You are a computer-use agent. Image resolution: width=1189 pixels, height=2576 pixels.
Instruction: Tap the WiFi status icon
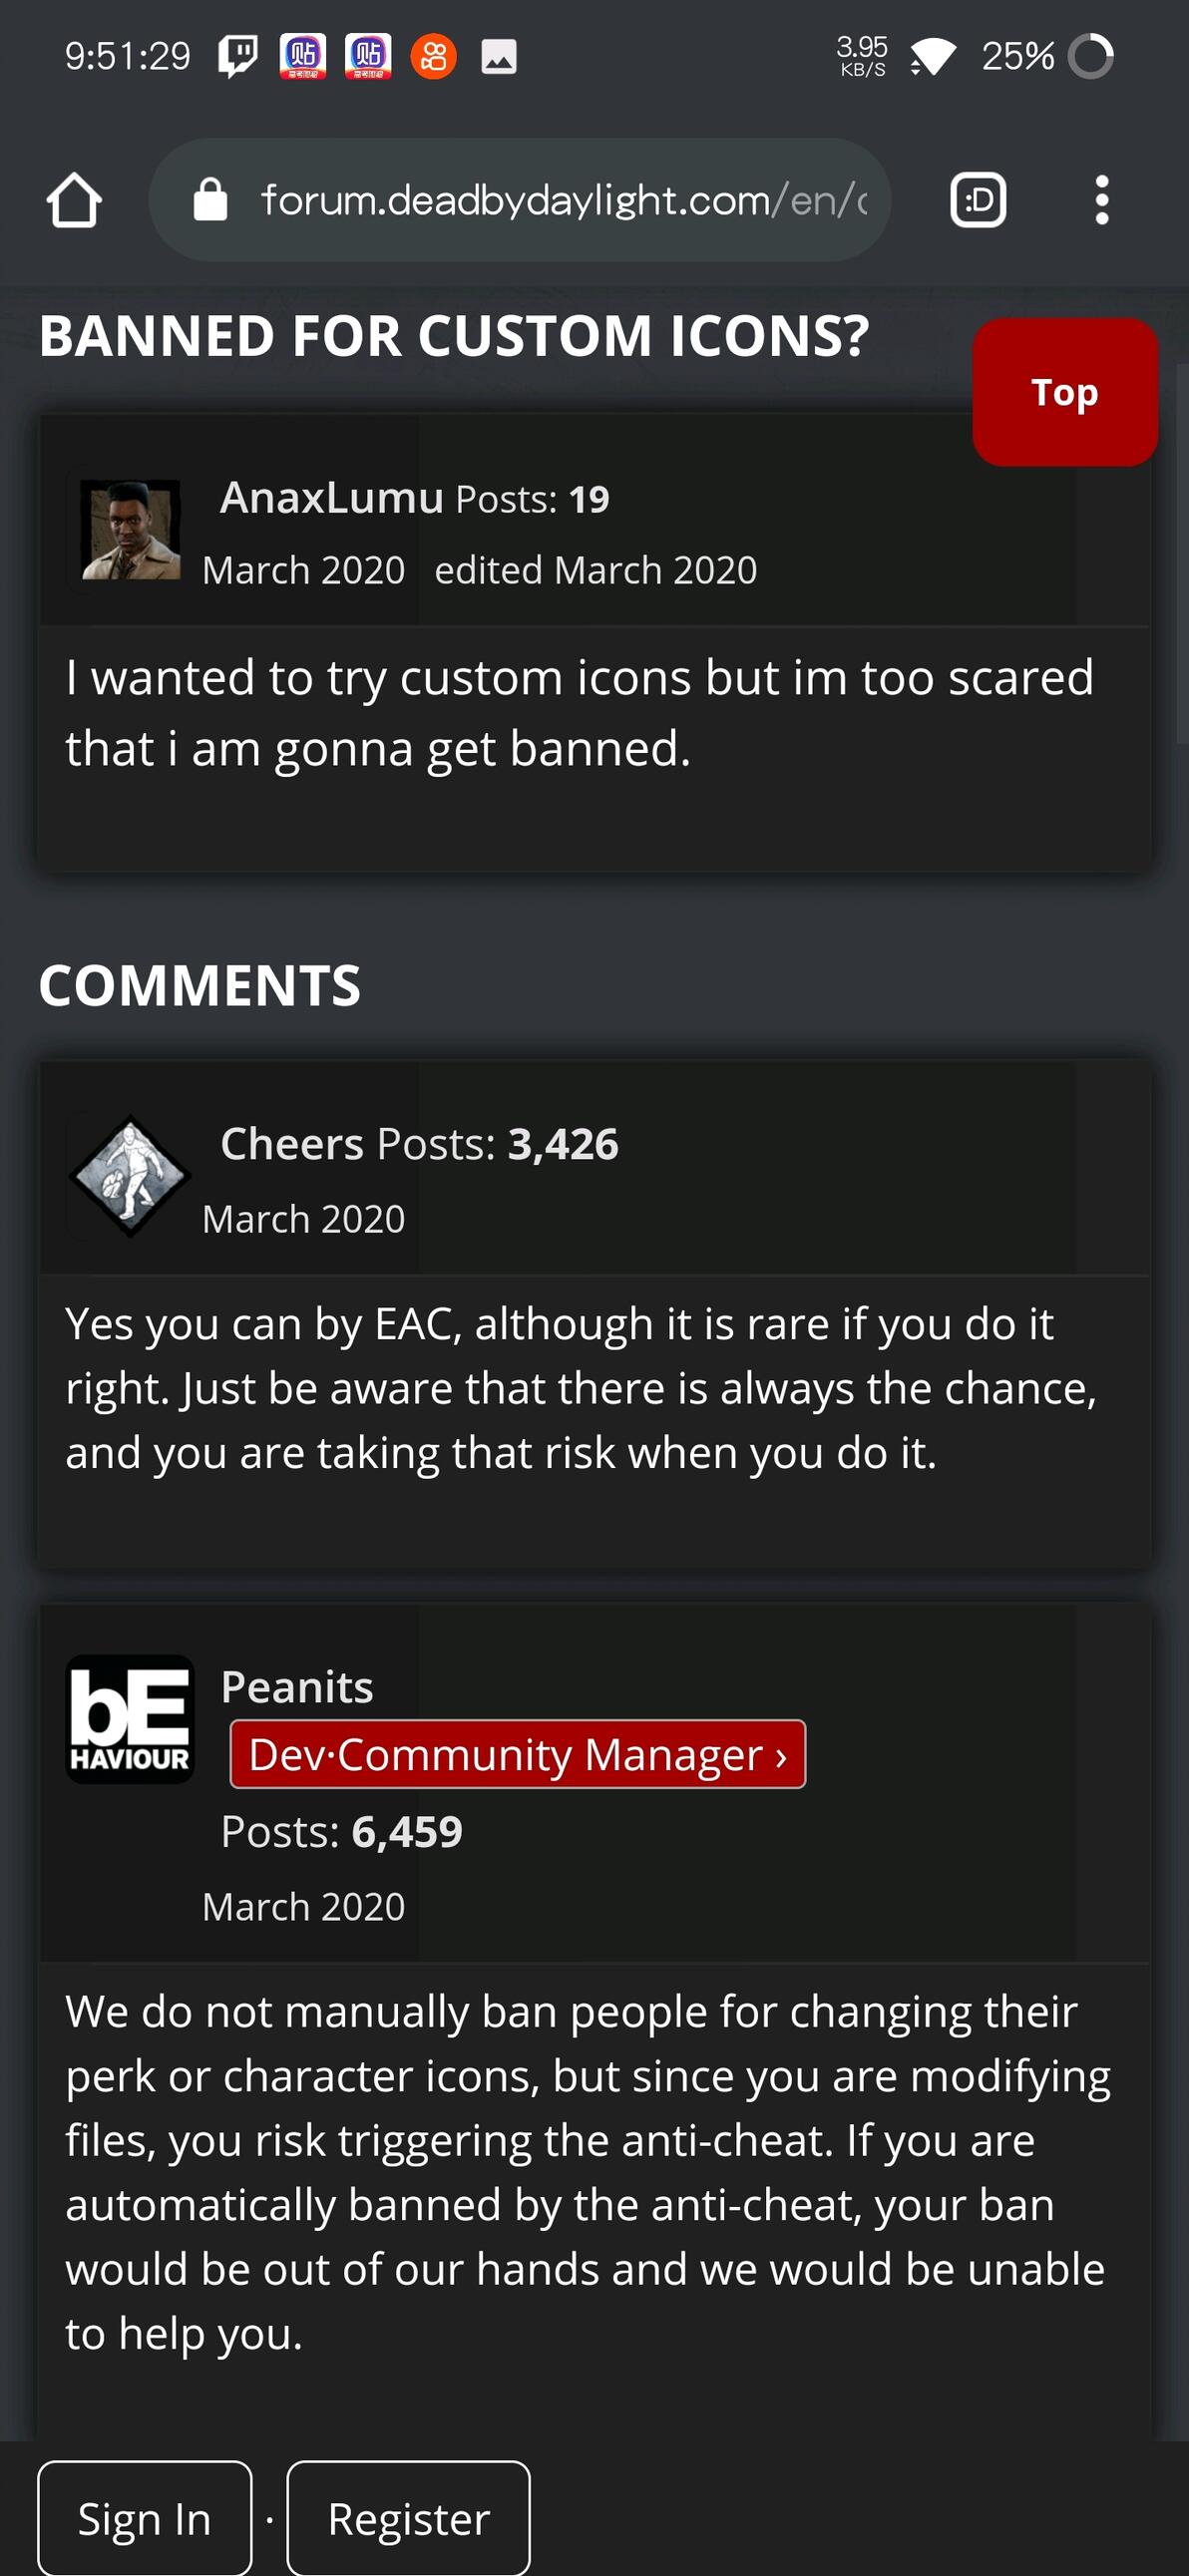tap(933, 57)
